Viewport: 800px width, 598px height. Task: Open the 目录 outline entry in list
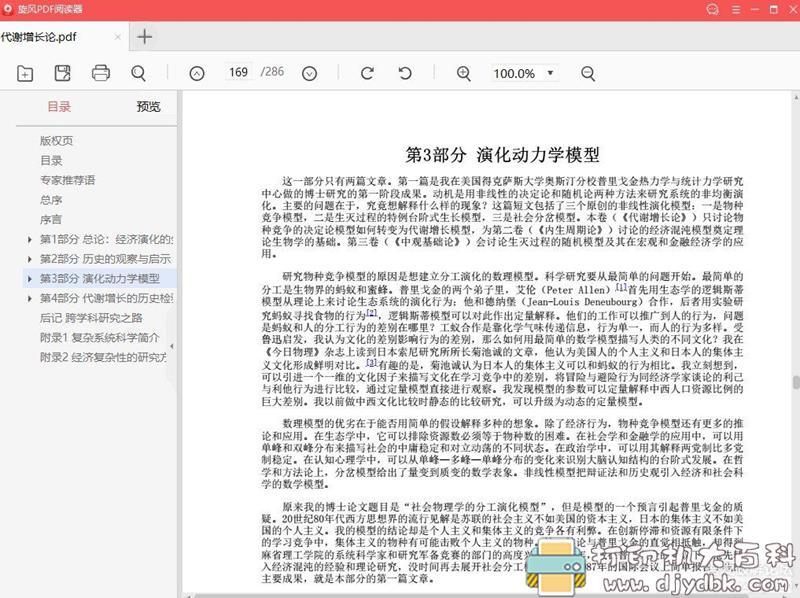pos(51,161)
